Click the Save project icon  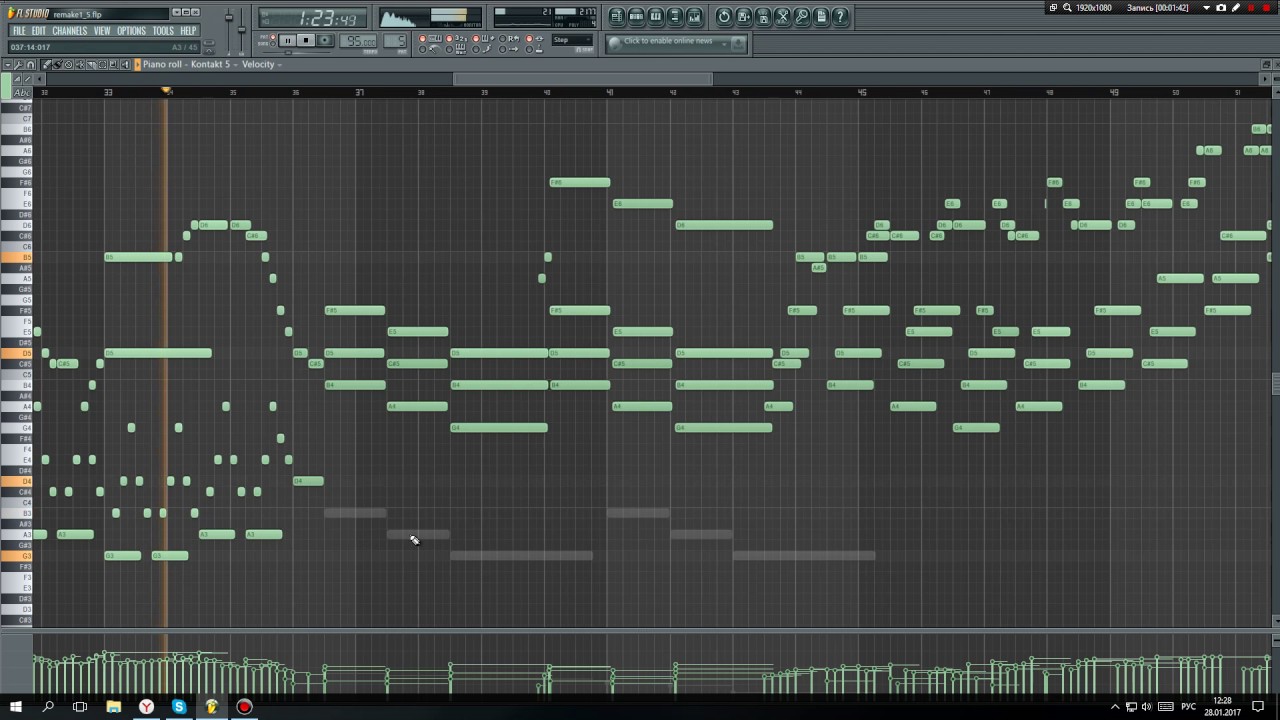(x=744, y=16)
